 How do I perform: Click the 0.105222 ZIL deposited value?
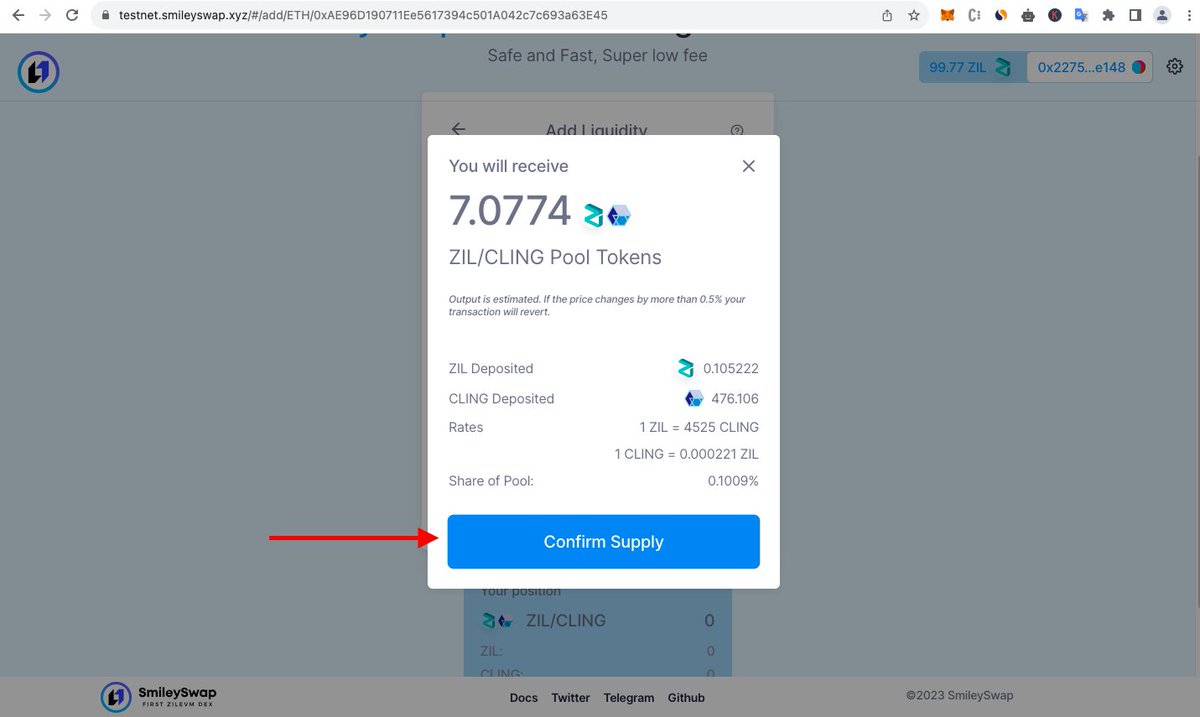coord(730,368)
